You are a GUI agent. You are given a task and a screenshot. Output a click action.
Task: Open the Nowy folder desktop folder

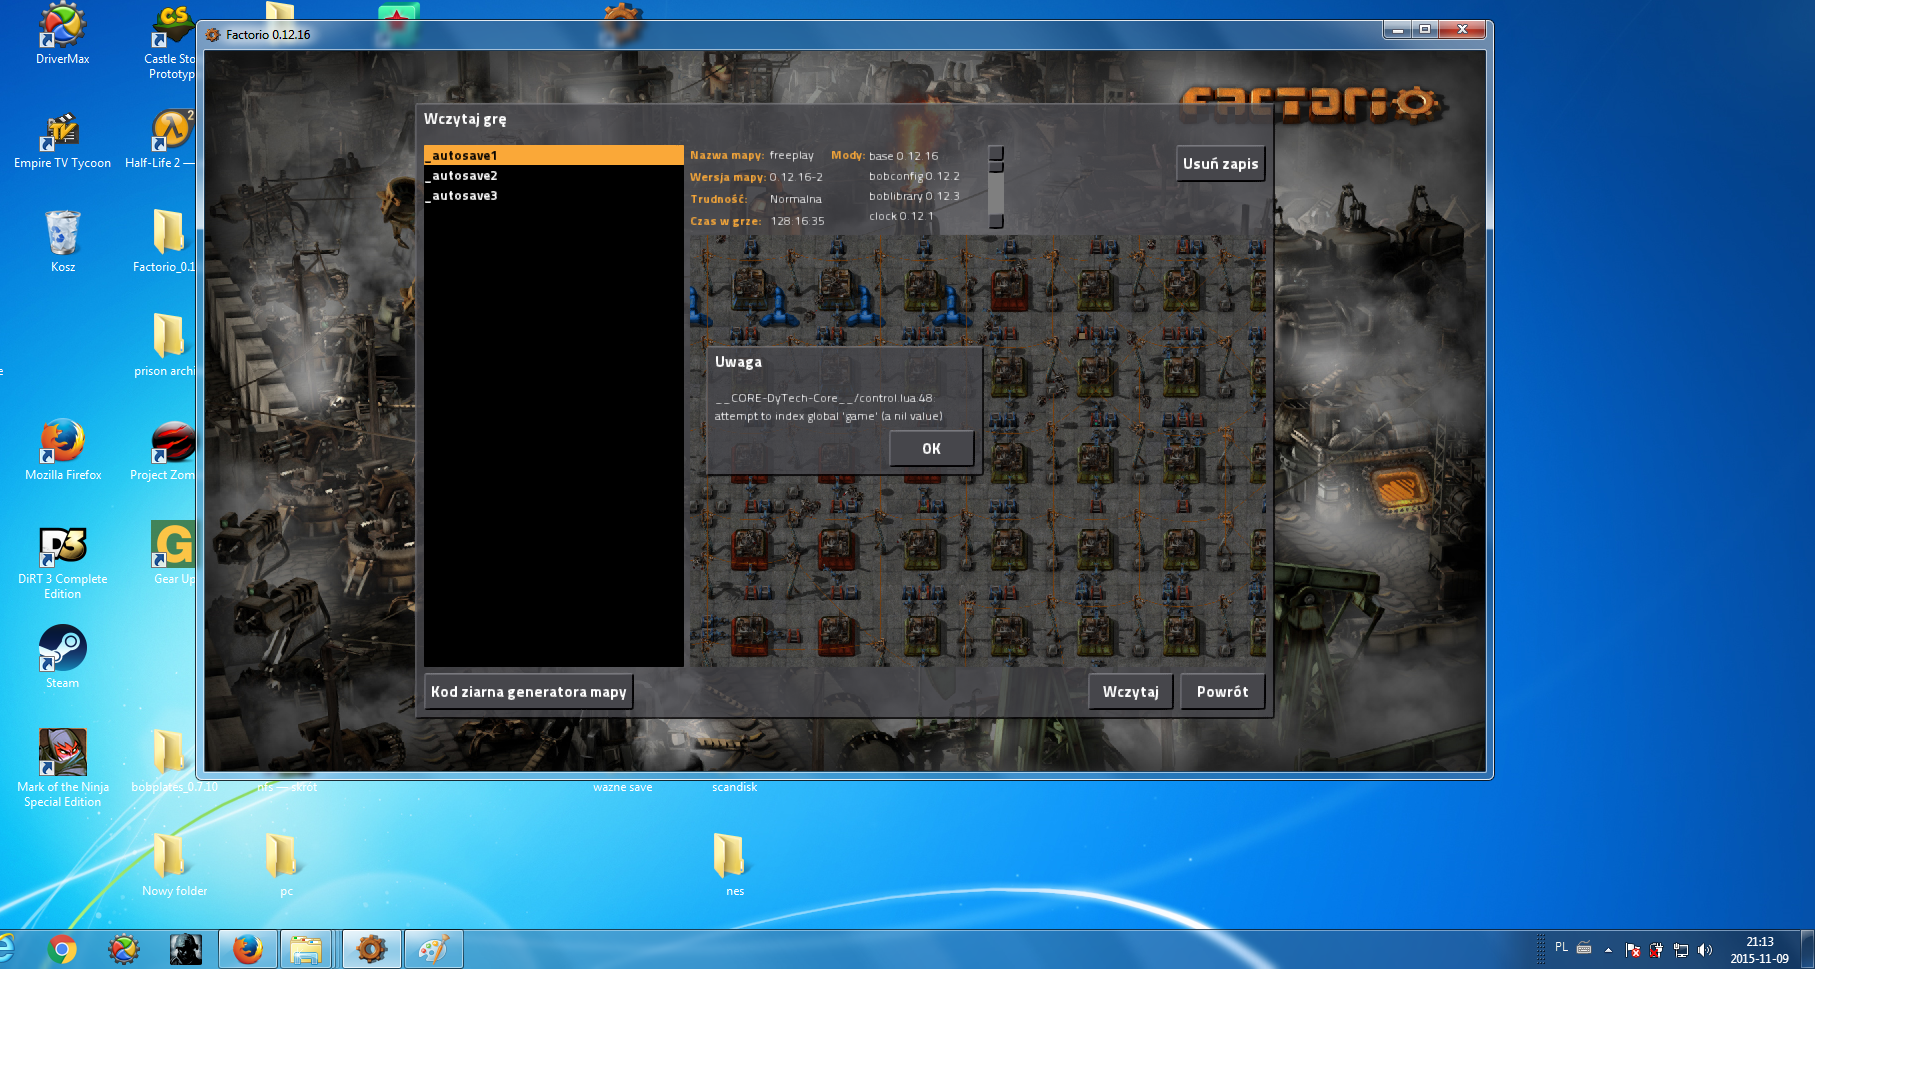pos(173,865)
